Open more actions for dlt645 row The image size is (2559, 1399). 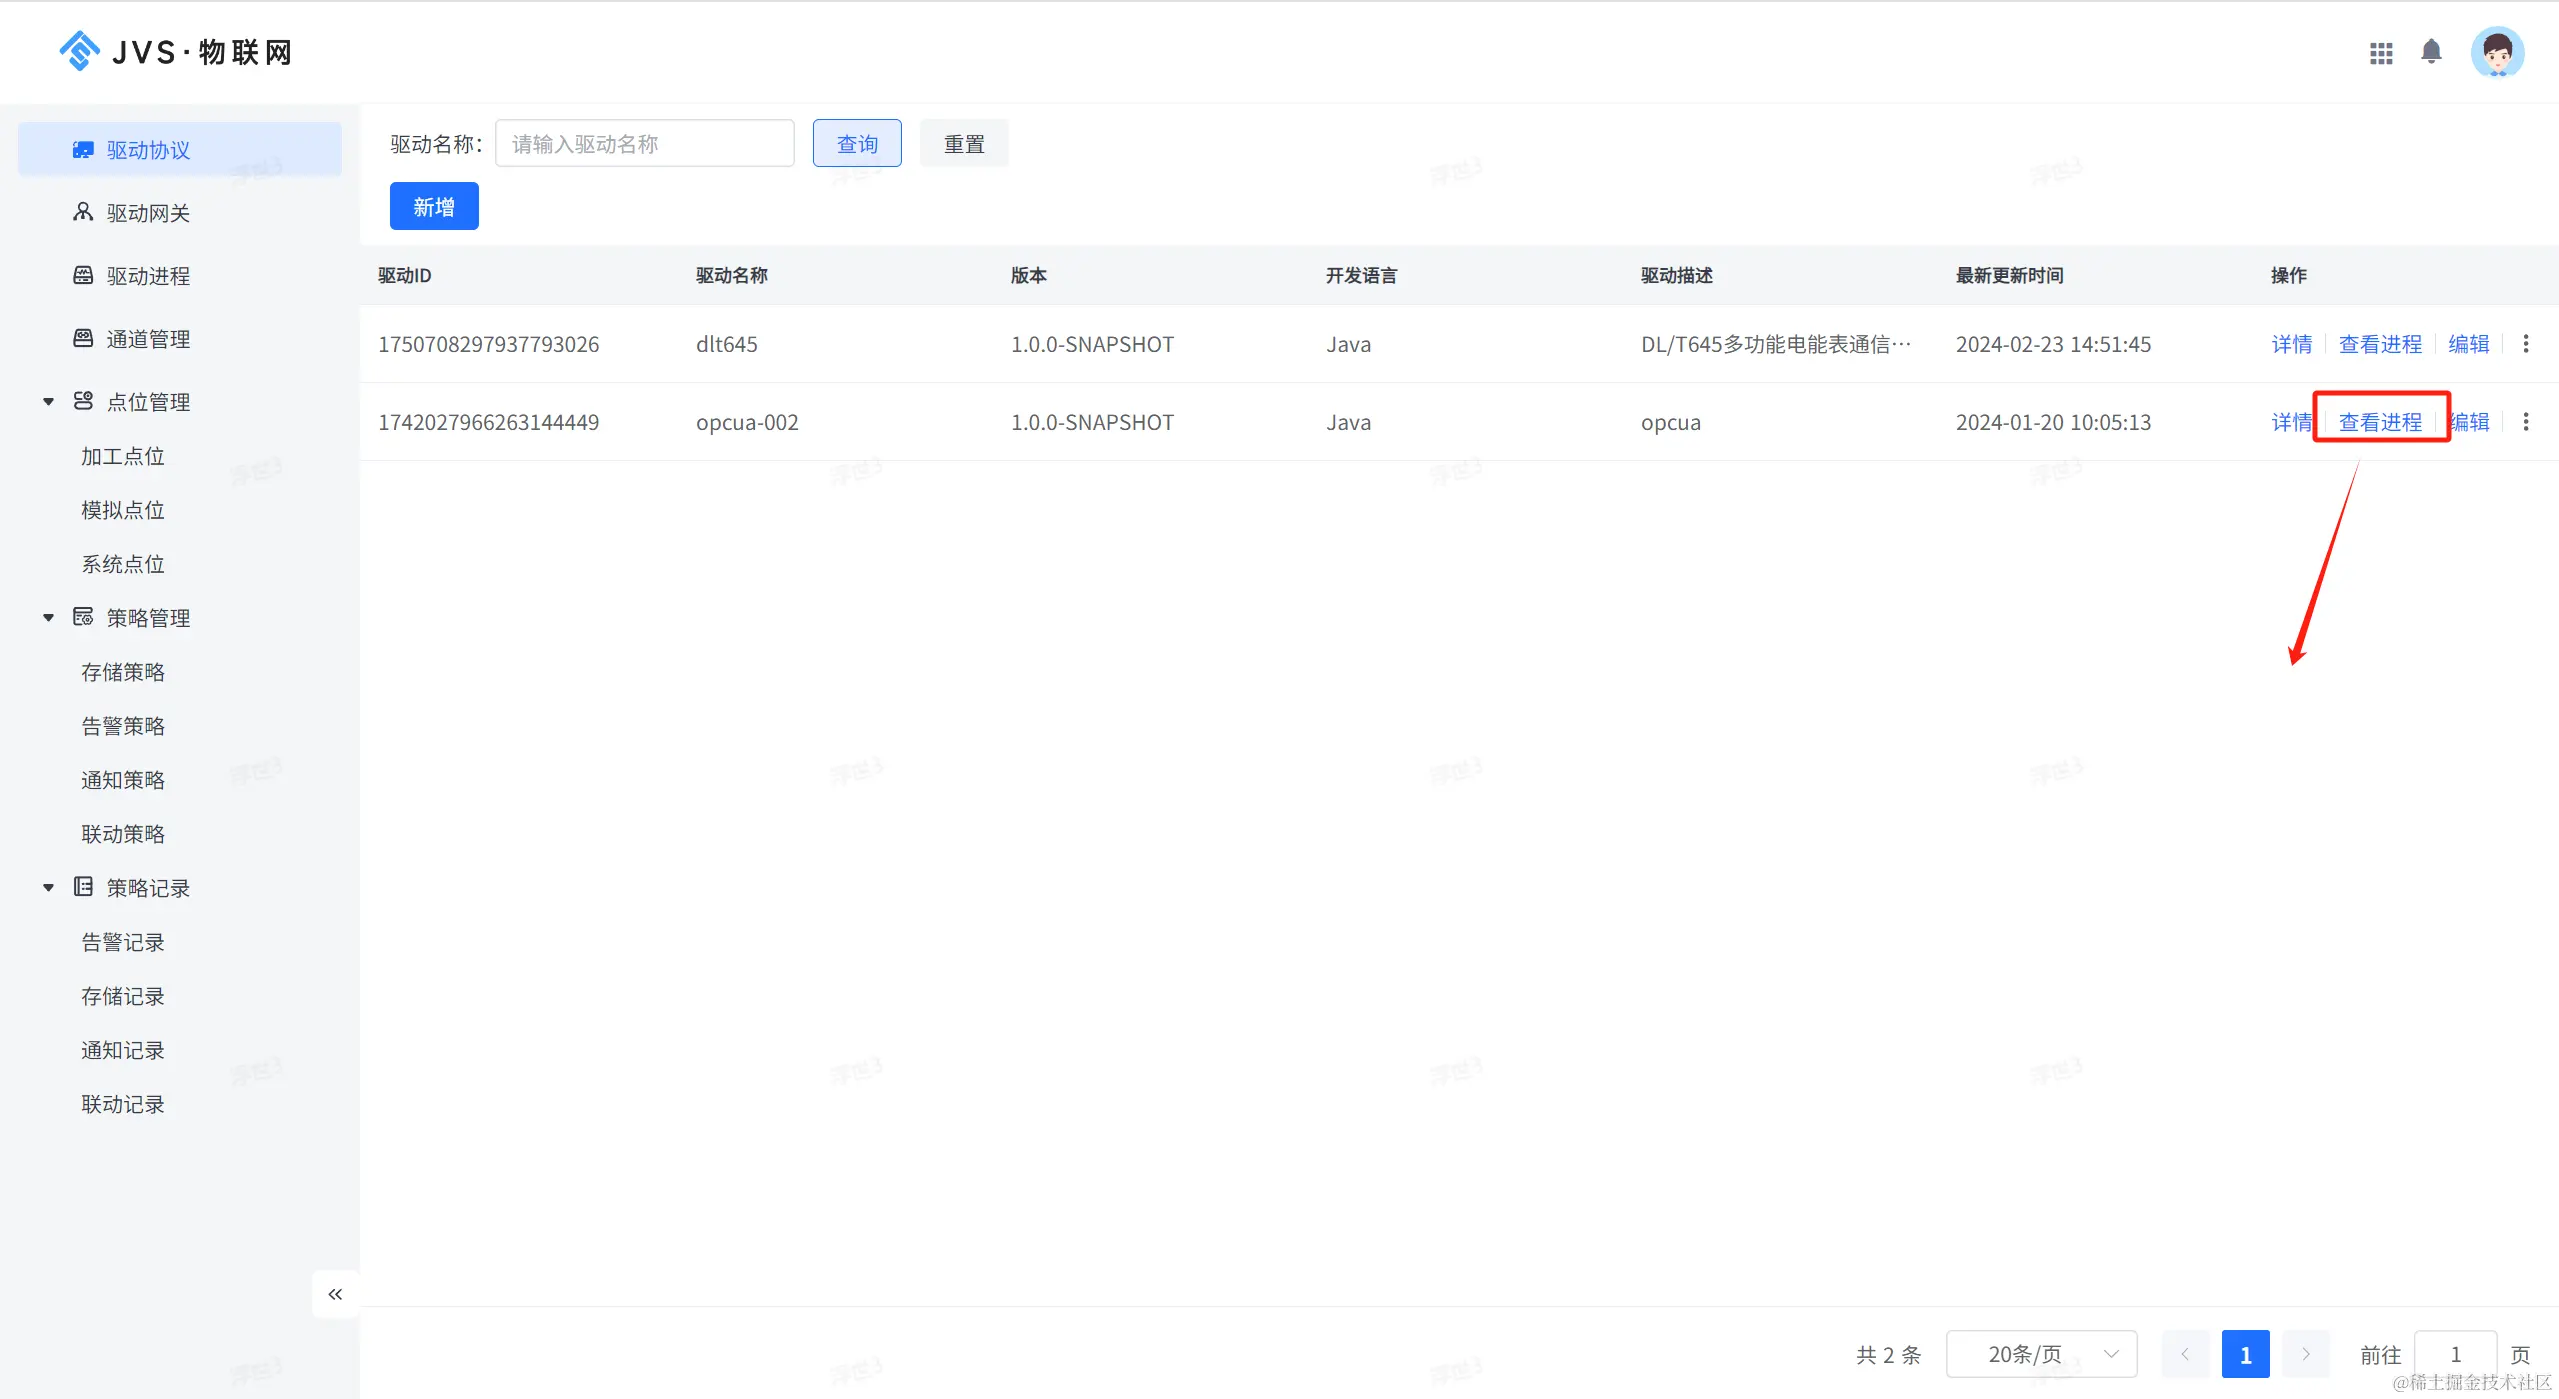[2526, 344]
